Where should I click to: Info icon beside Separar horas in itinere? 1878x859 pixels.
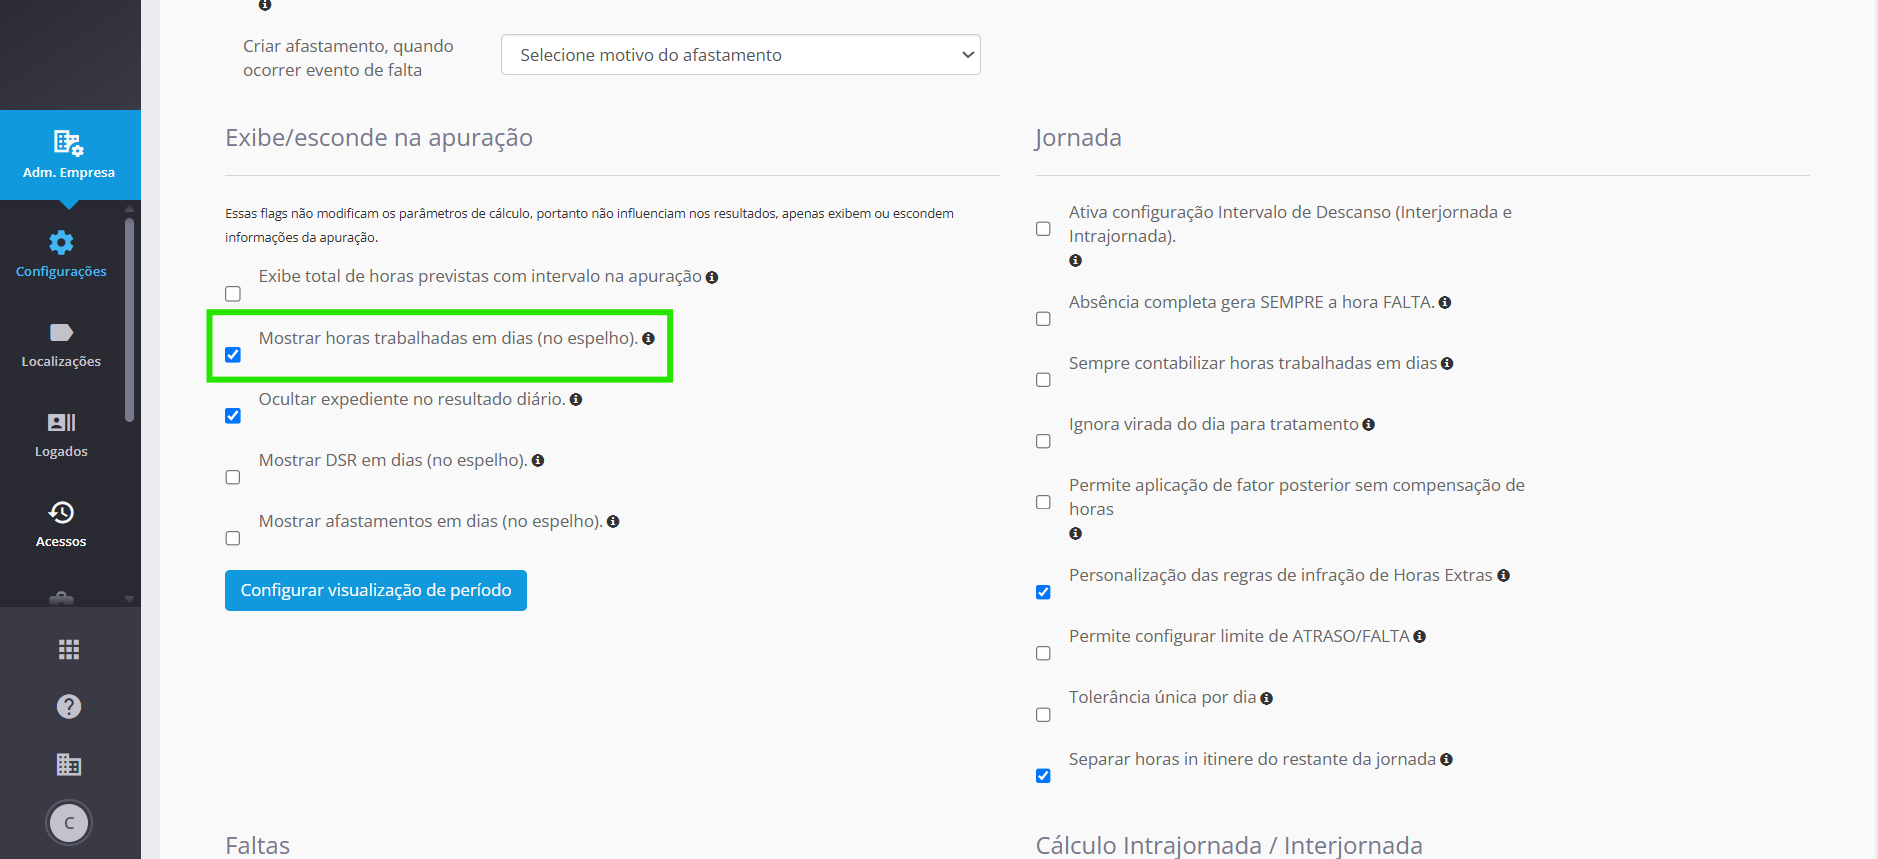pos(1447,760)
